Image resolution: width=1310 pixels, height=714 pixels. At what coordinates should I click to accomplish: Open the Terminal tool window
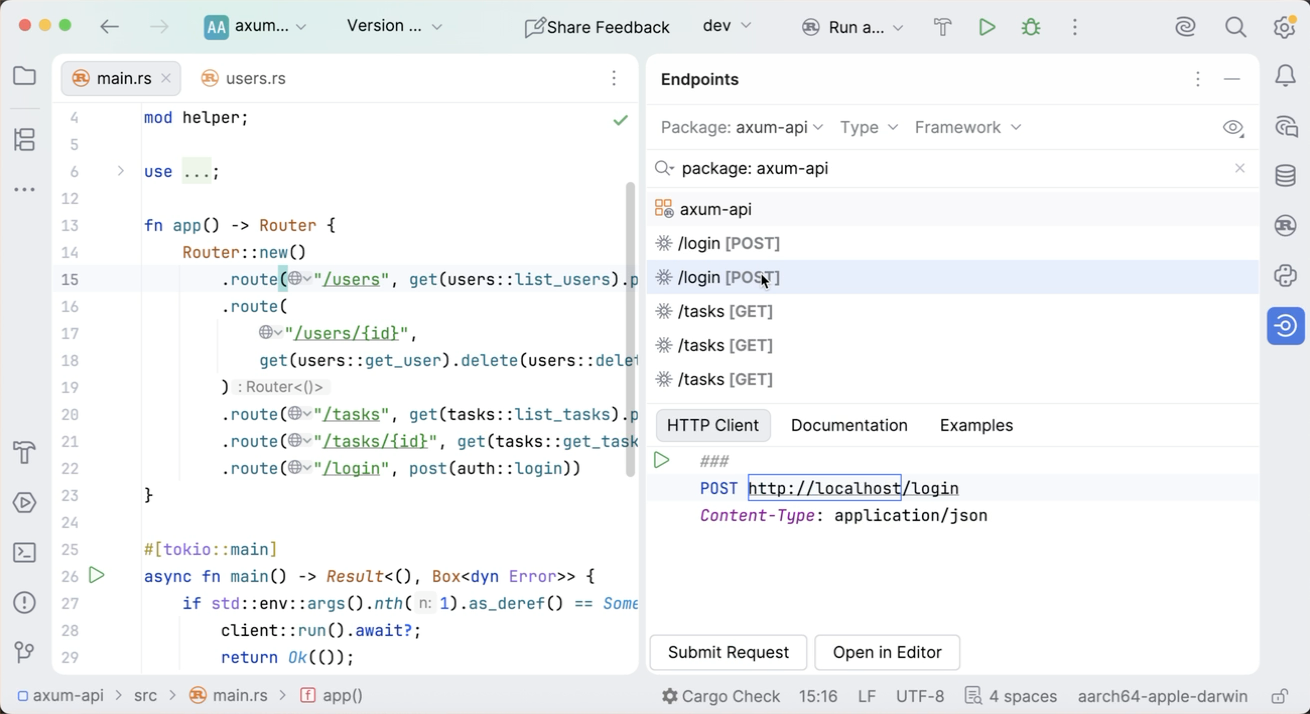[x=25, y=553]
